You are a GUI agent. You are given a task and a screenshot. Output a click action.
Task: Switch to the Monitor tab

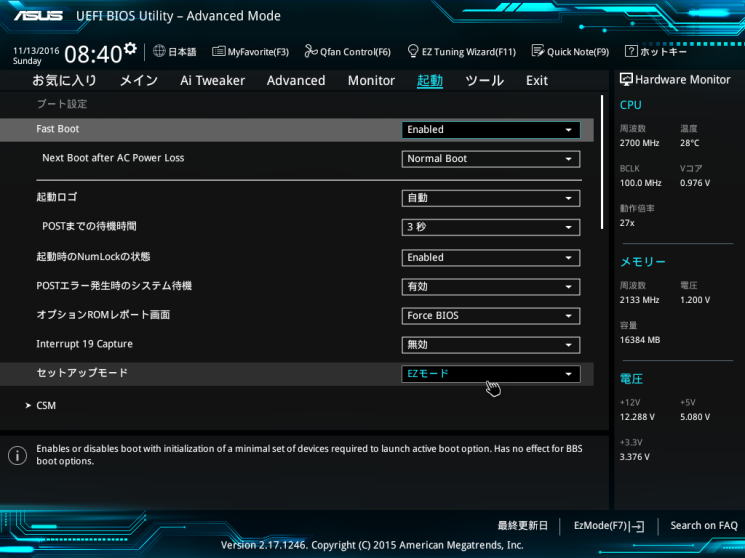coord(371,80)
